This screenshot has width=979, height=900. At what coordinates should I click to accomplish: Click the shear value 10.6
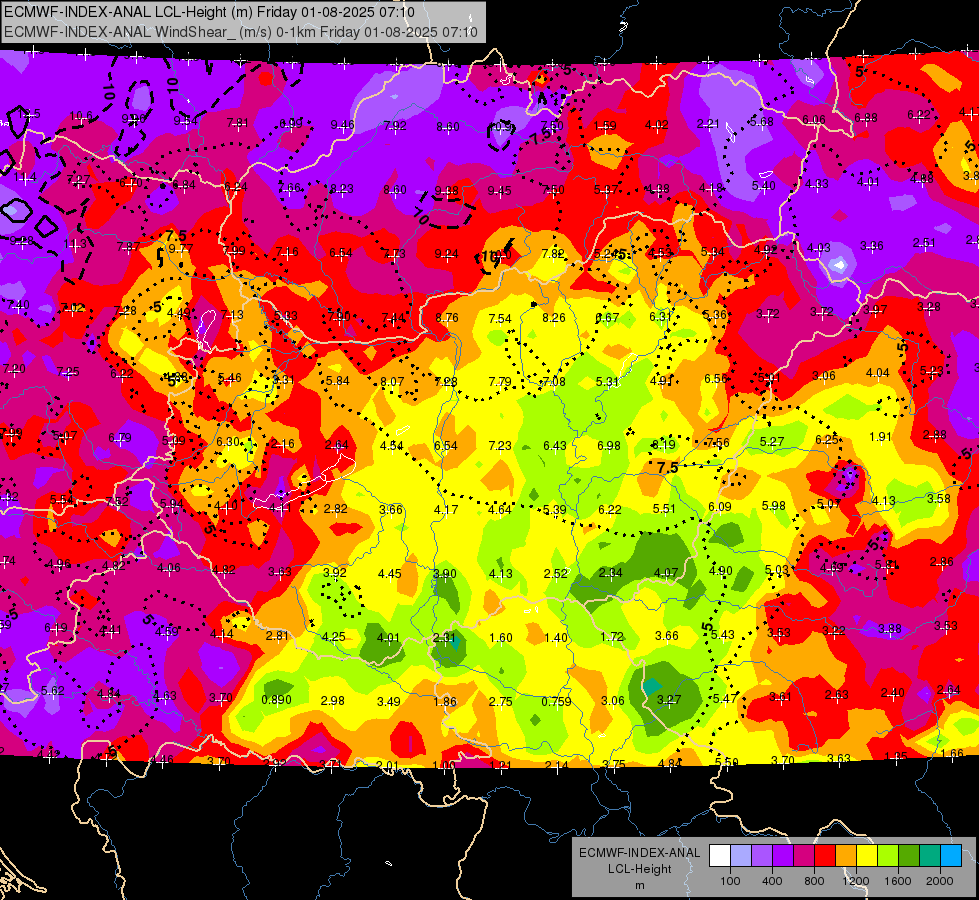[81, 116]
